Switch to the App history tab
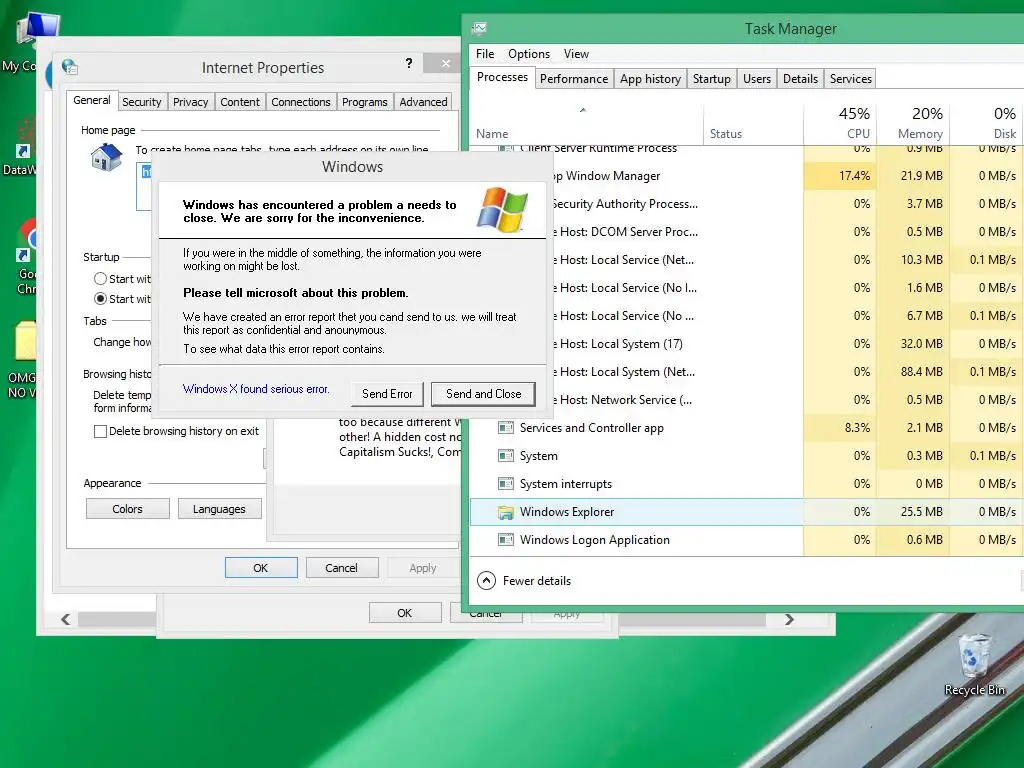Viewport: 1024px width, 768px height. [650, 79]
